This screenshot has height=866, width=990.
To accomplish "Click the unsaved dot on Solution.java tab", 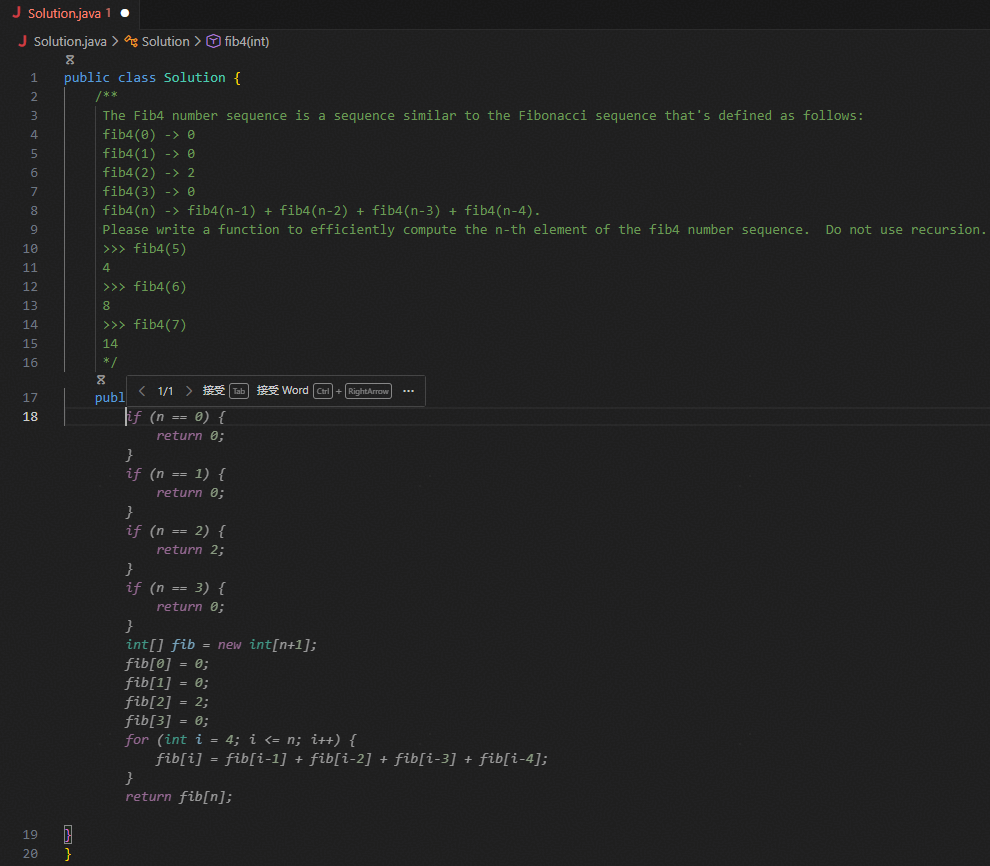I will pos(125,14).
